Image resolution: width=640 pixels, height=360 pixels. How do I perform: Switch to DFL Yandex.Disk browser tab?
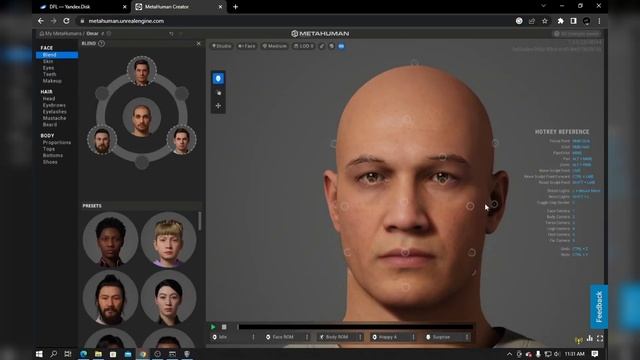(83, 7)
